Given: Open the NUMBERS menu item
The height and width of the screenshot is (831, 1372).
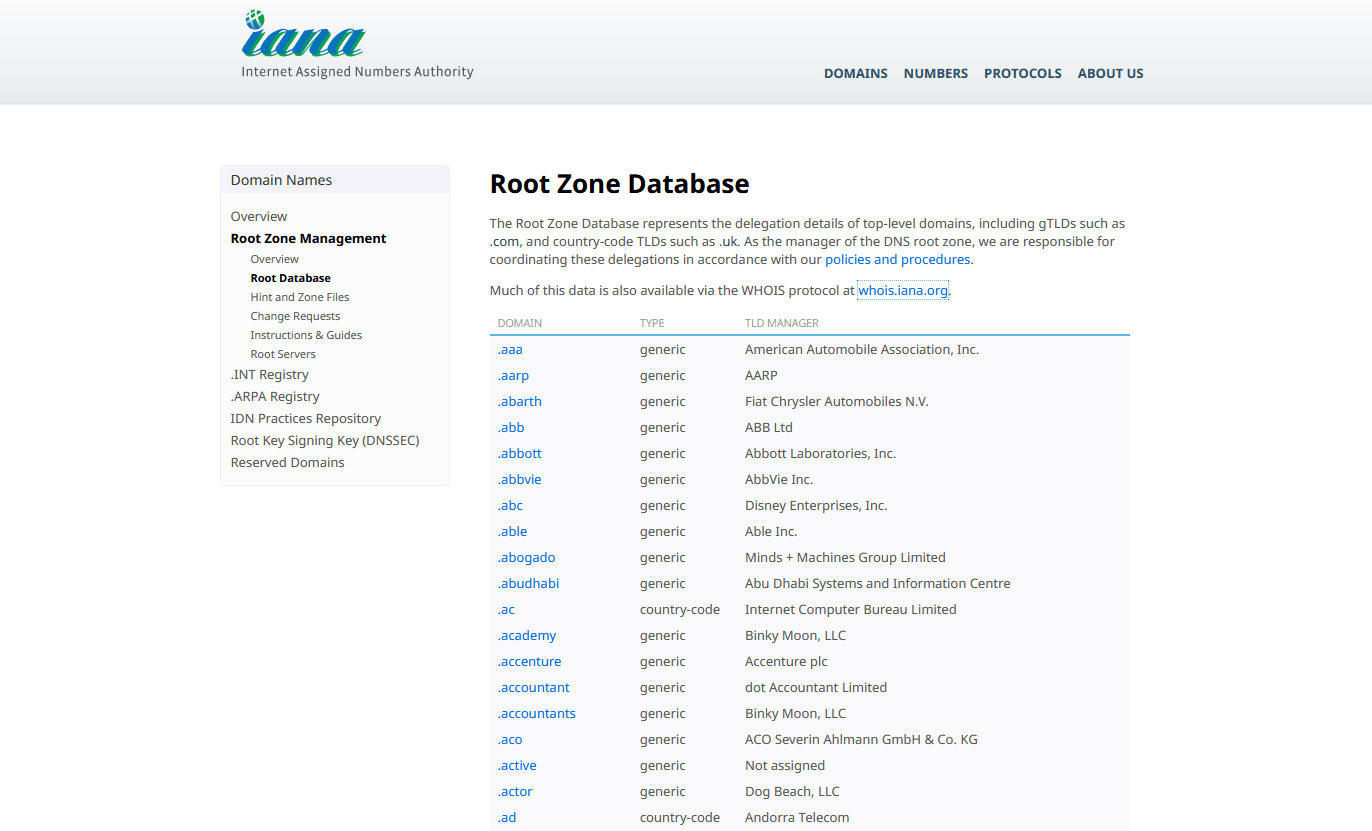Looking at the screenshot, I should point(936,73).
